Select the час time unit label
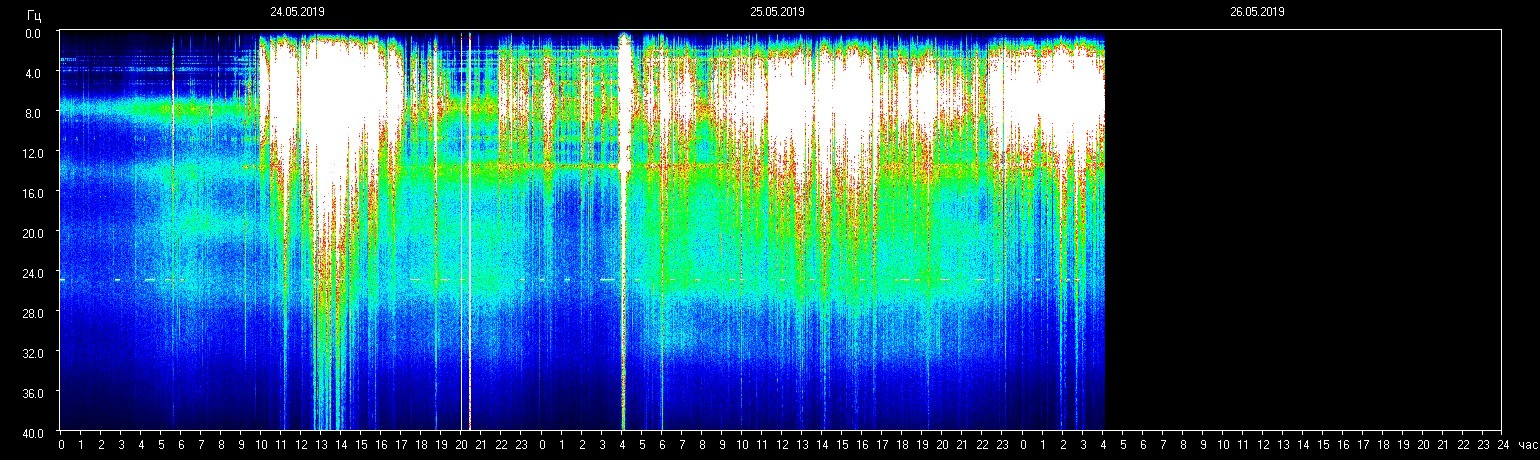 (x=1526, y=445)
